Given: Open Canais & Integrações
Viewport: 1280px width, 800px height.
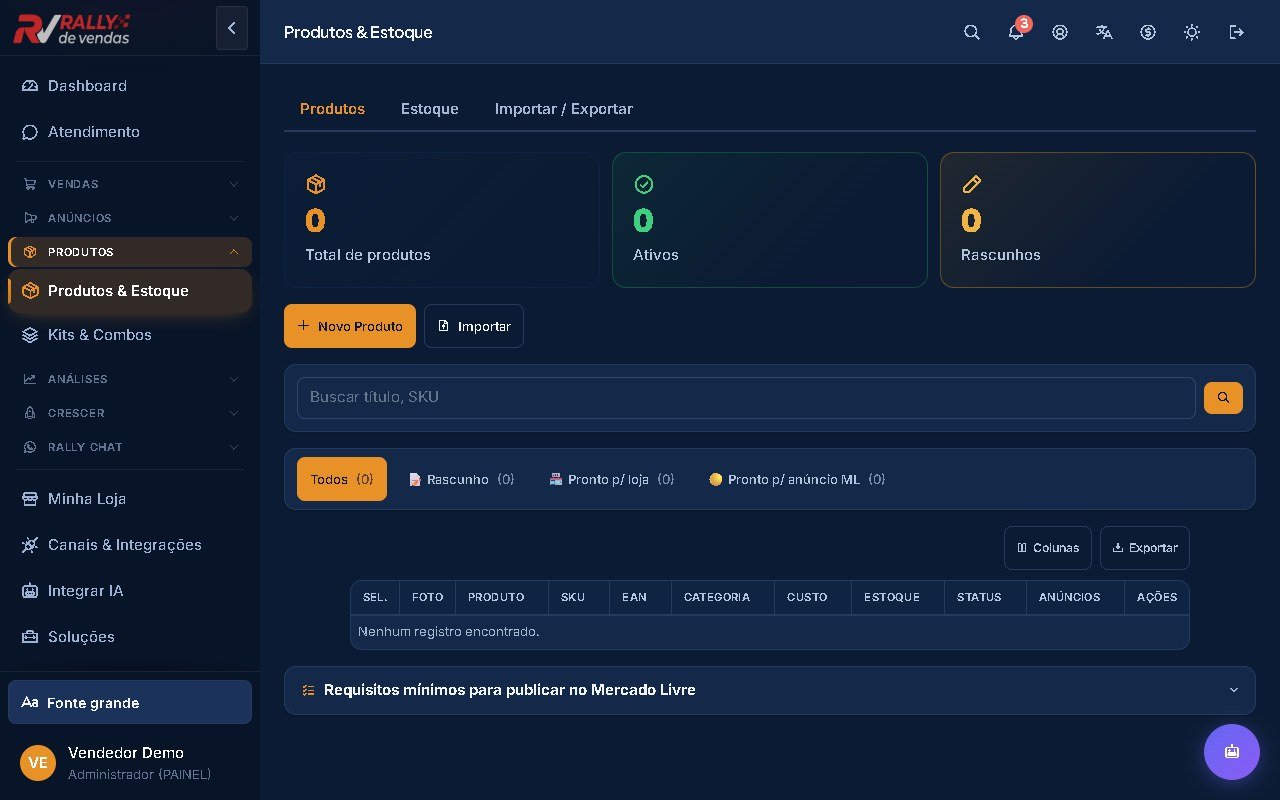Looking at the screenshot, I should pos(130,545).
